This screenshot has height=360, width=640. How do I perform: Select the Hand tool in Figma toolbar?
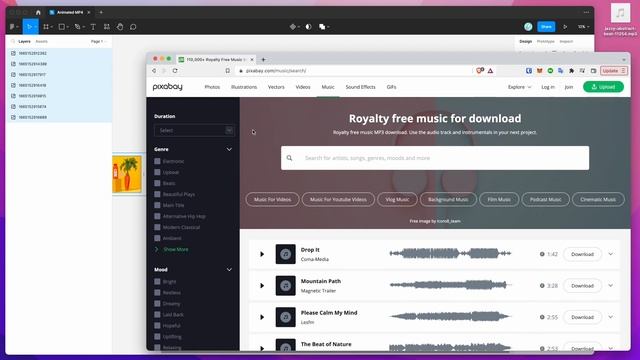pos(120,27)
